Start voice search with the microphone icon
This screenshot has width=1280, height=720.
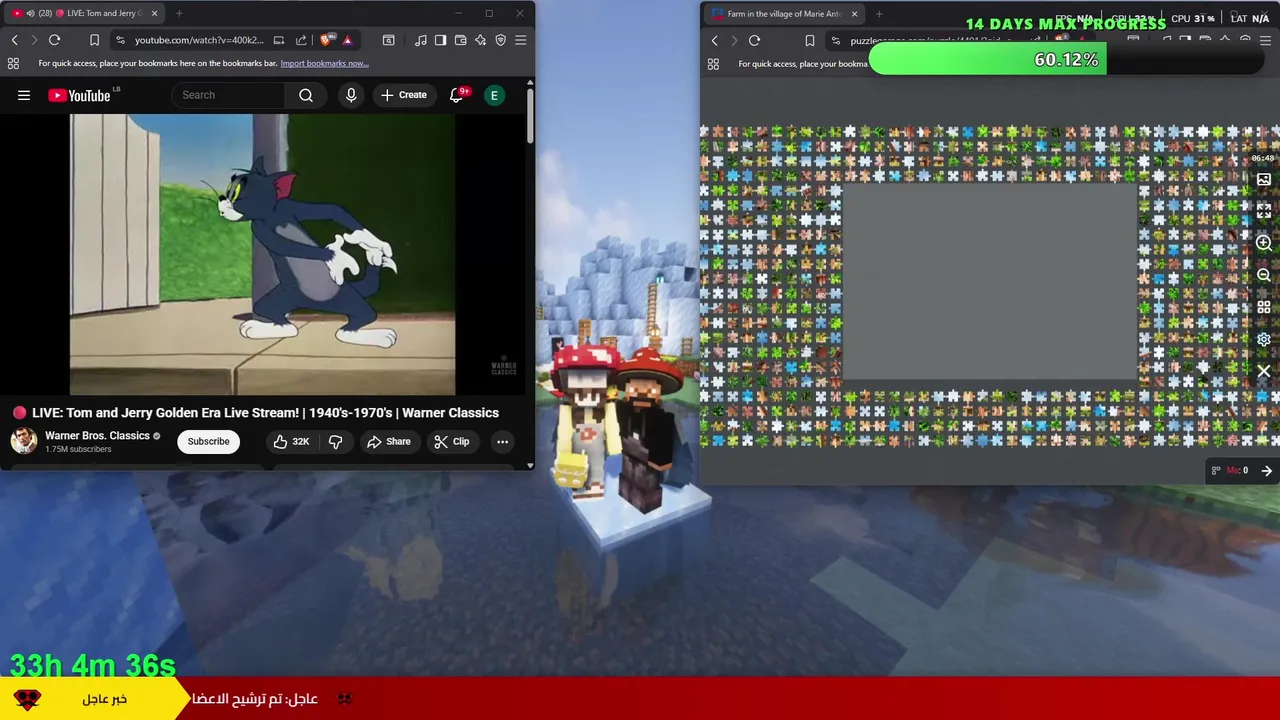pyautogui.click(x=351, y=95)
